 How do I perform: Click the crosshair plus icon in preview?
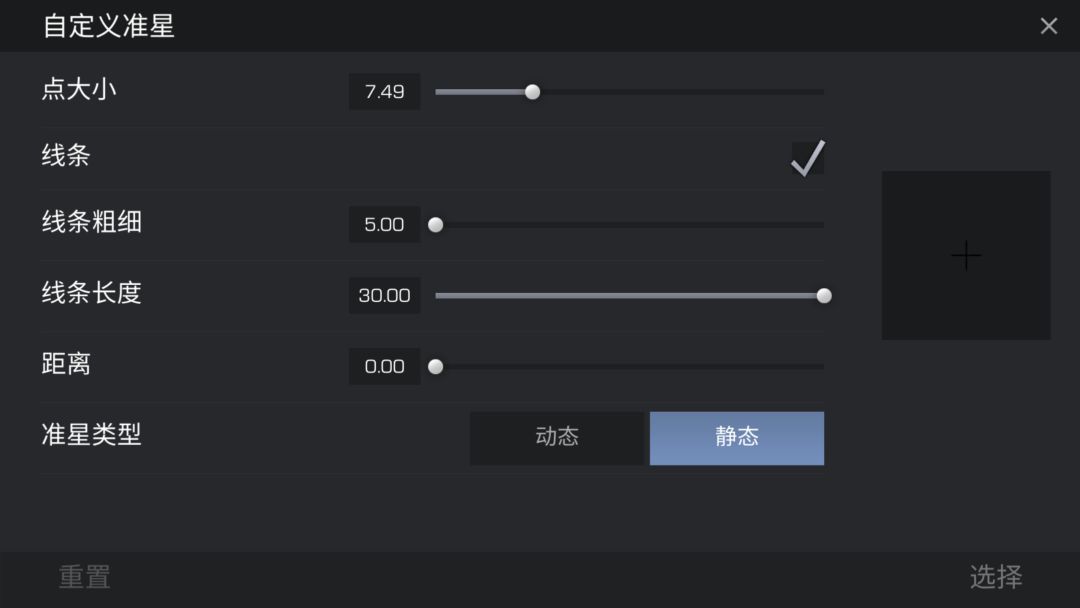point(966,255)
